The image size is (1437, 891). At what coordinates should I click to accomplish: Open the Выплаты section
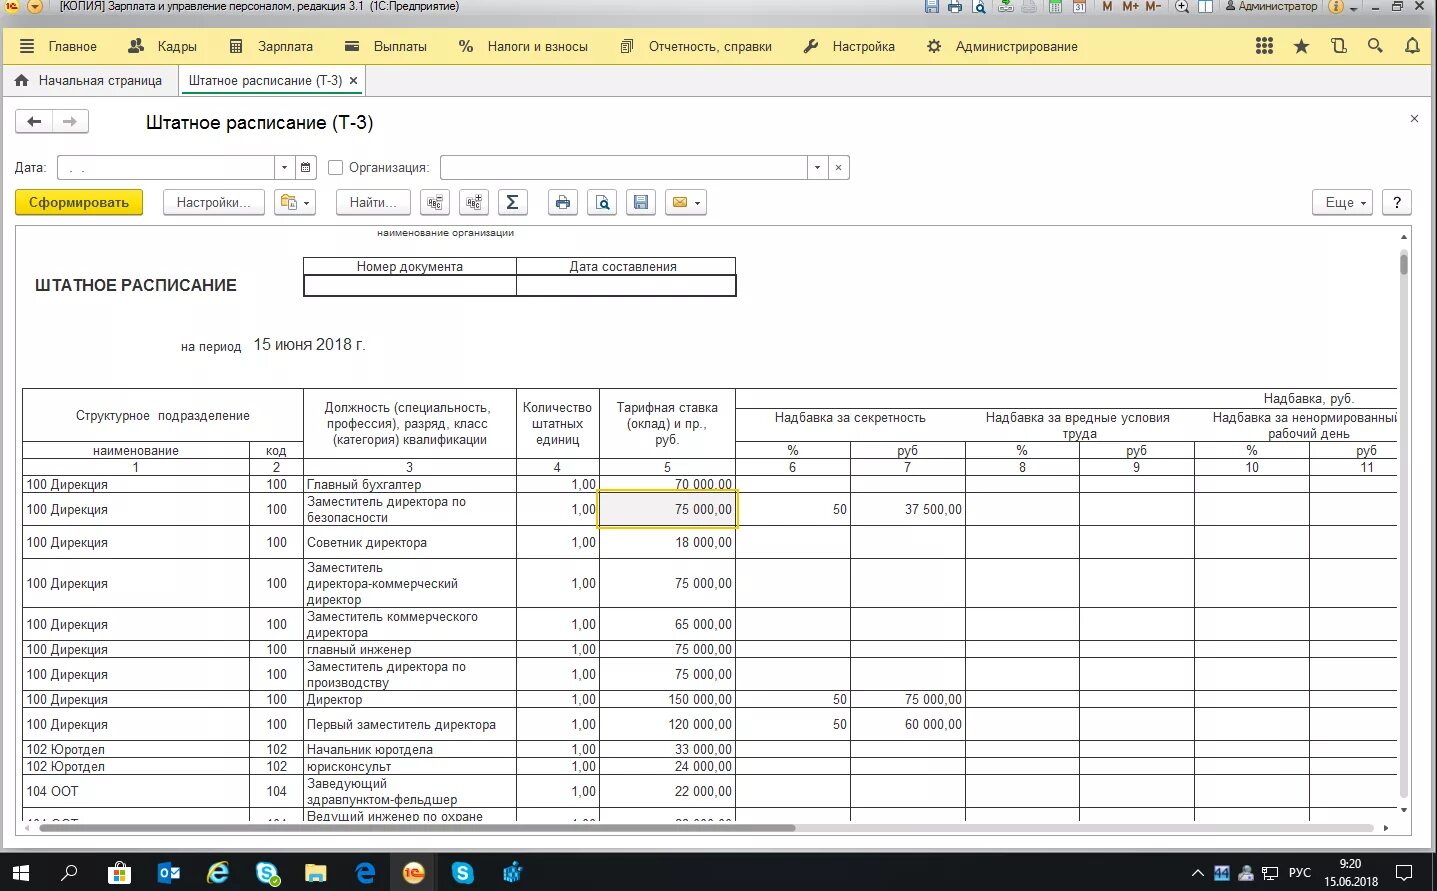386,46
